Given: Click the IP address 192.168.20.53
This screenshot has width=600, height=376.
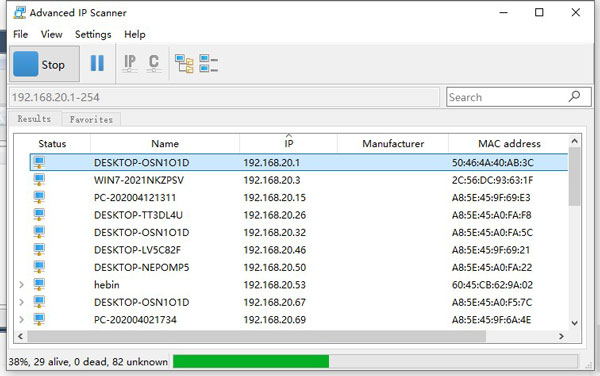Looking at the screenshot, I should point(275,285).
